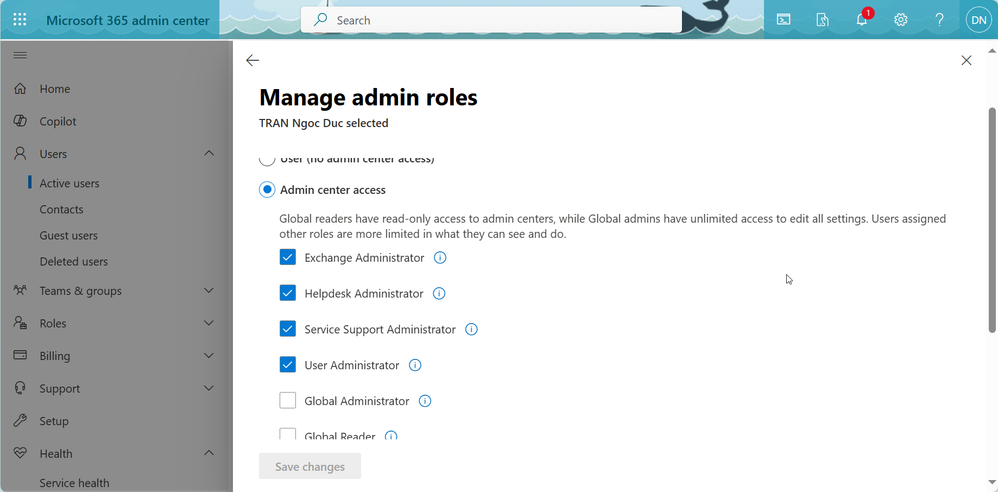Click the Health heart icon
Viewport: 998px width, 492px height.
(x=20, y=453)
